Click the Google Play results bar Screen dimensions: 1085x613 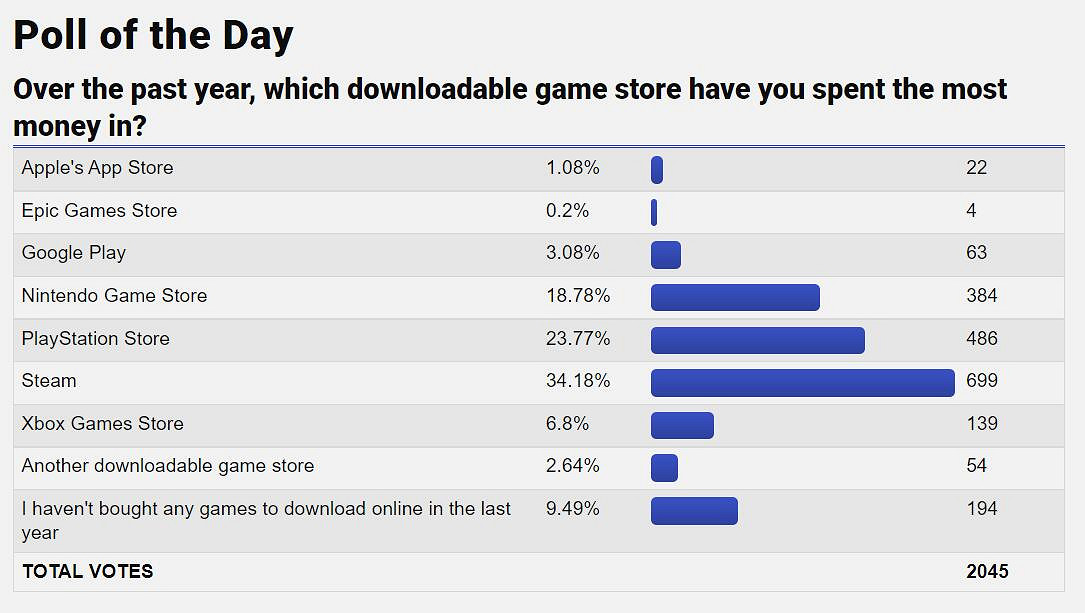coord(666,255)
